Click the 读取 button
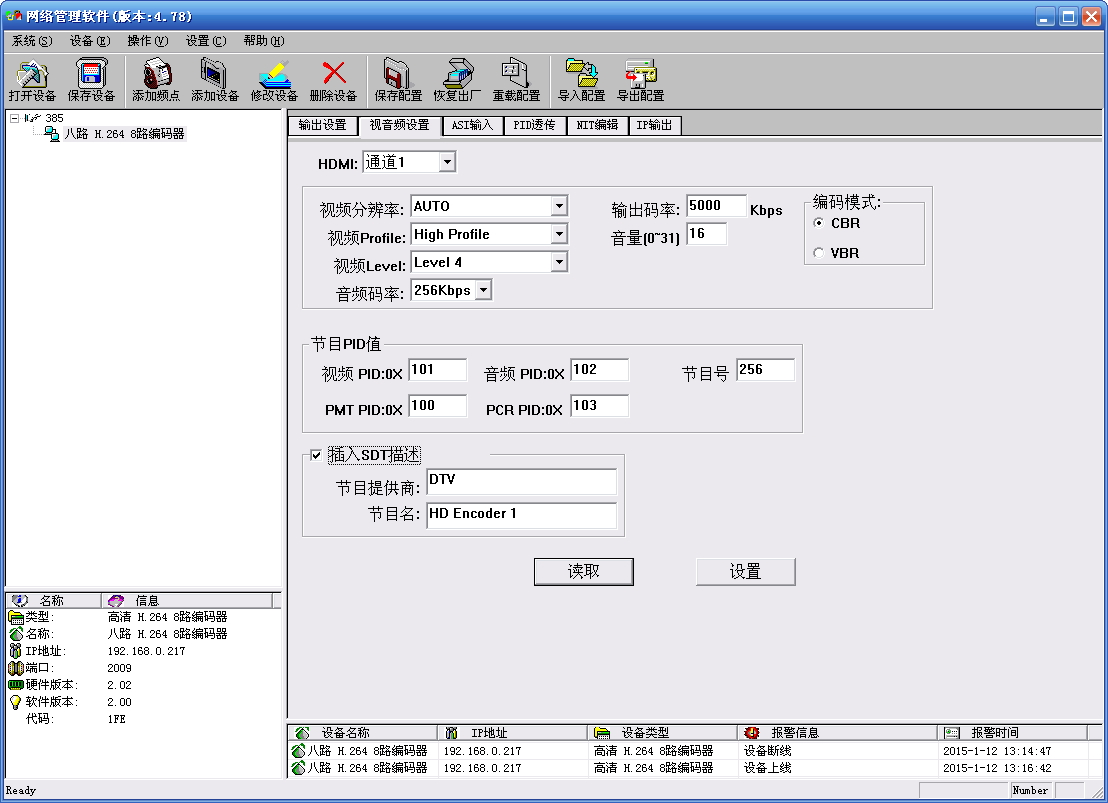 [584, 571]
